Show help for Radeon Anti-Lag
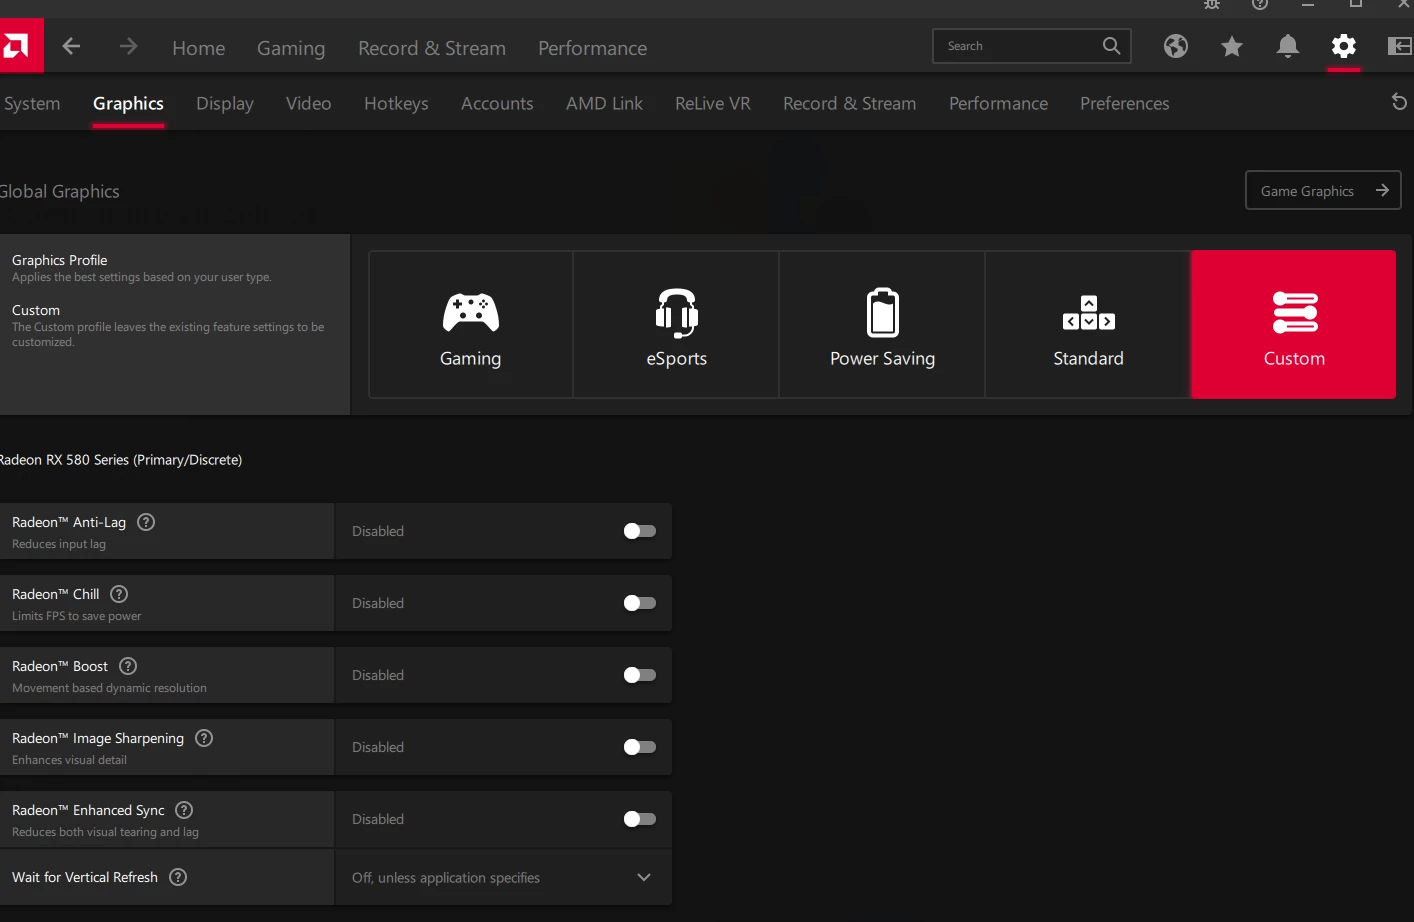1414x922 pixels. click(146, 522)
